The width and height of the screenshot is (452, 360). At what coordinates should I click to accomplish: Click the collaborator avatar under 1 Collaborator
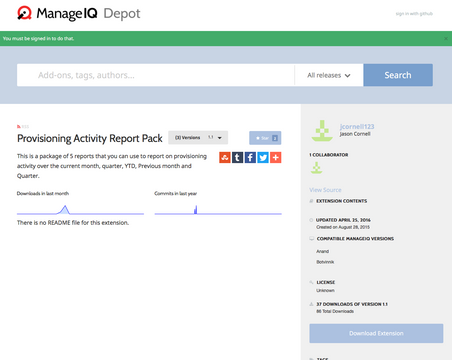(316, 168)
